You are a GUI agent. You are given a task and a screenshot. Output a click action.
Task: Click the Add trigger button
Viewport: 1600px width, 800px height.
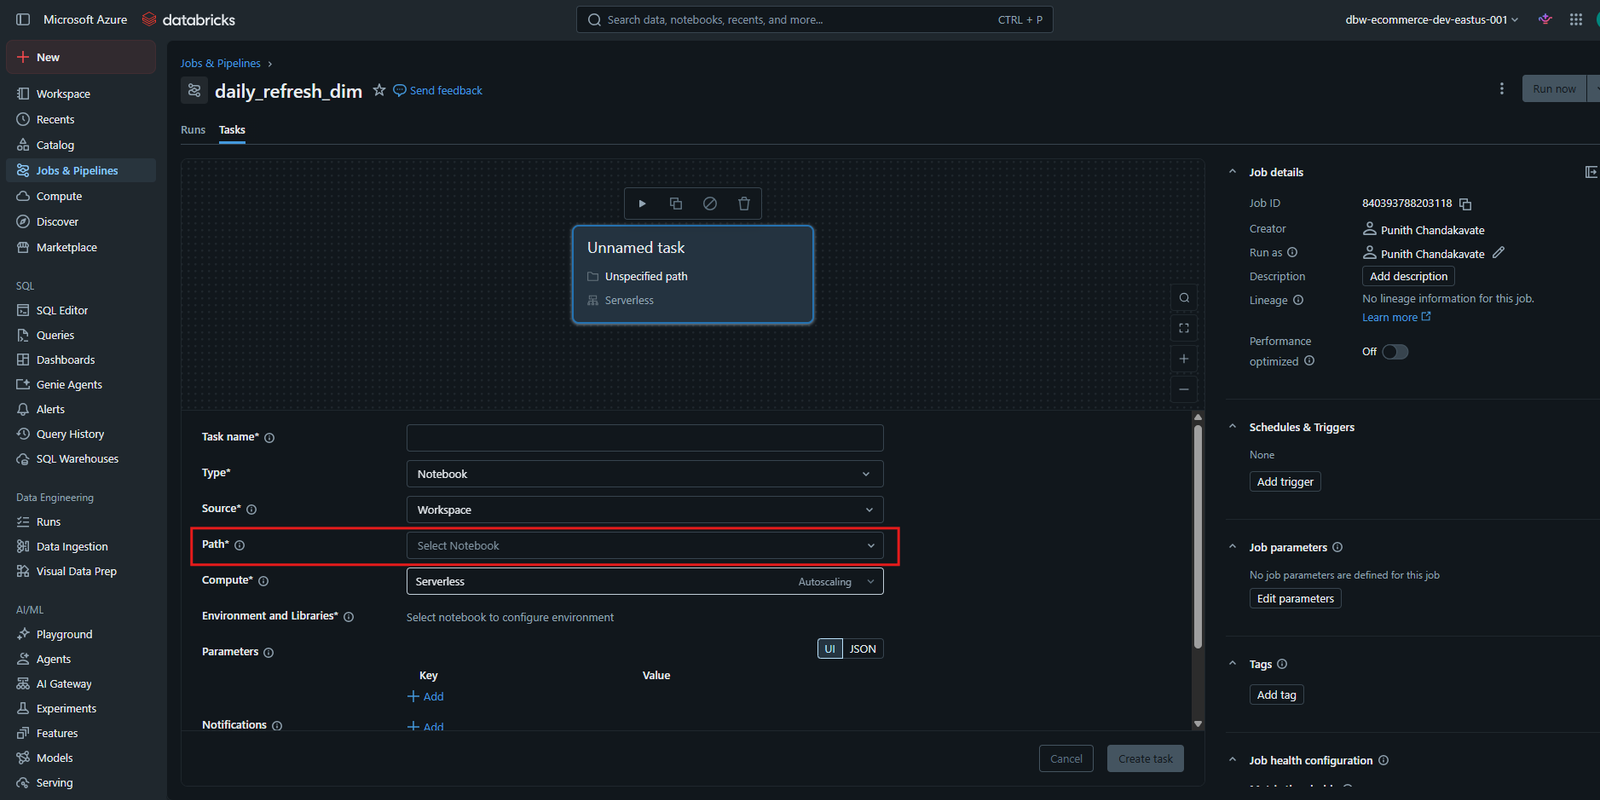1285,482
